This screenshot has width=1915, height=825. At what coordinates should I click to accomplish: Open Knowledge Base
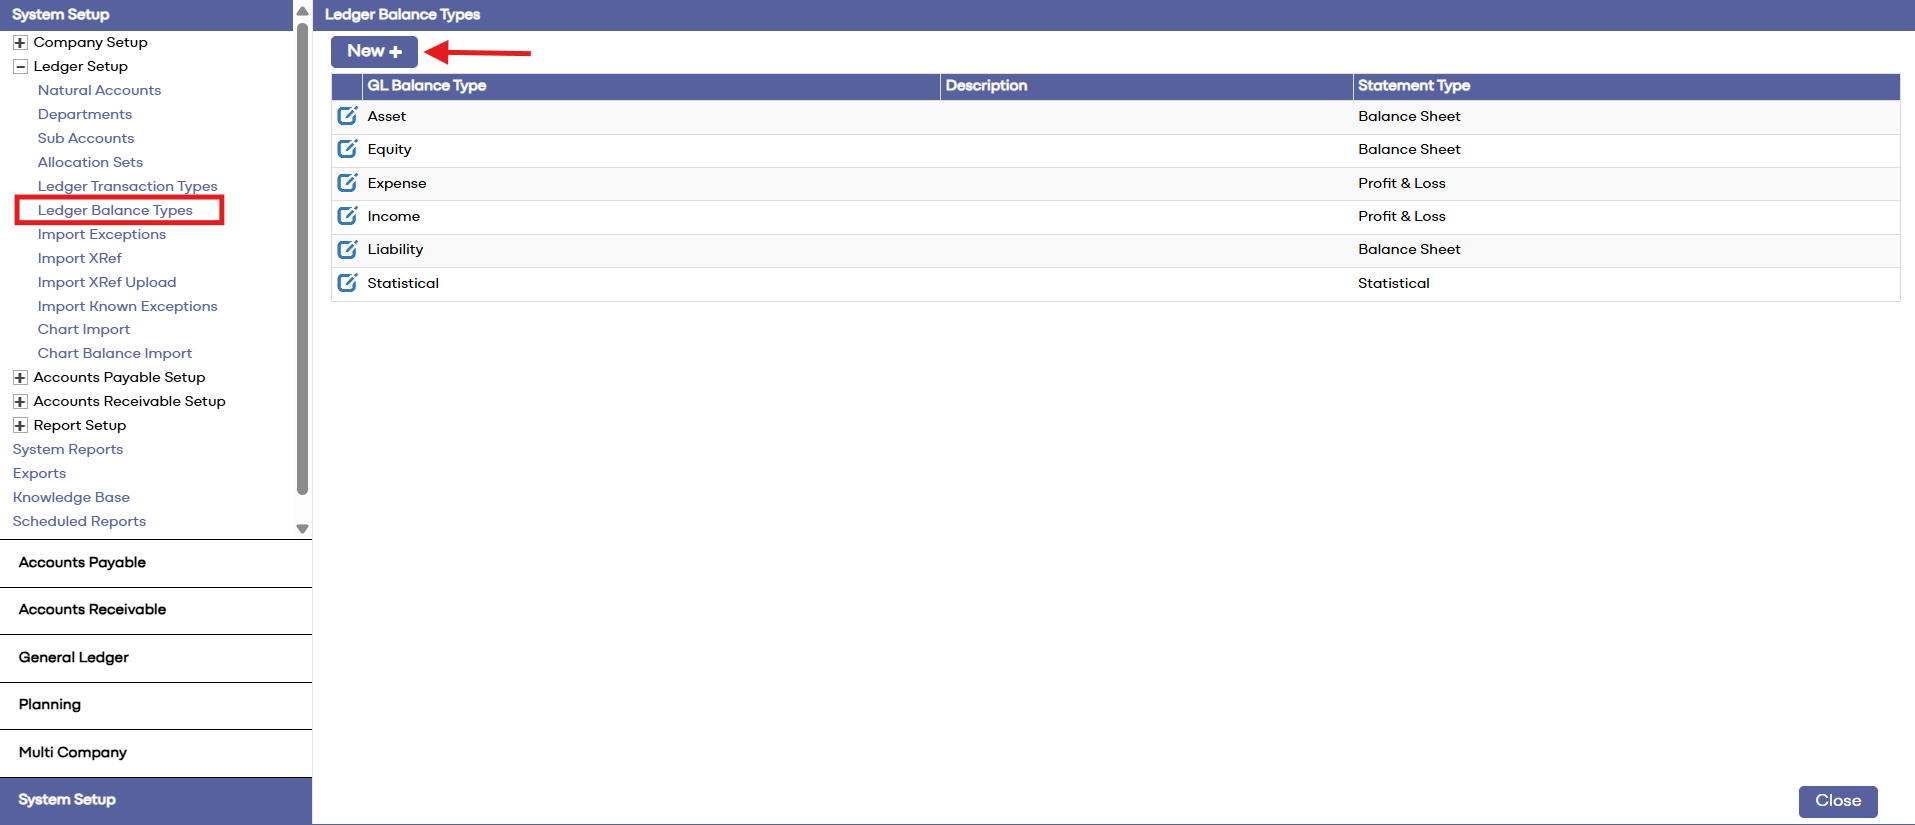[71, 497]
